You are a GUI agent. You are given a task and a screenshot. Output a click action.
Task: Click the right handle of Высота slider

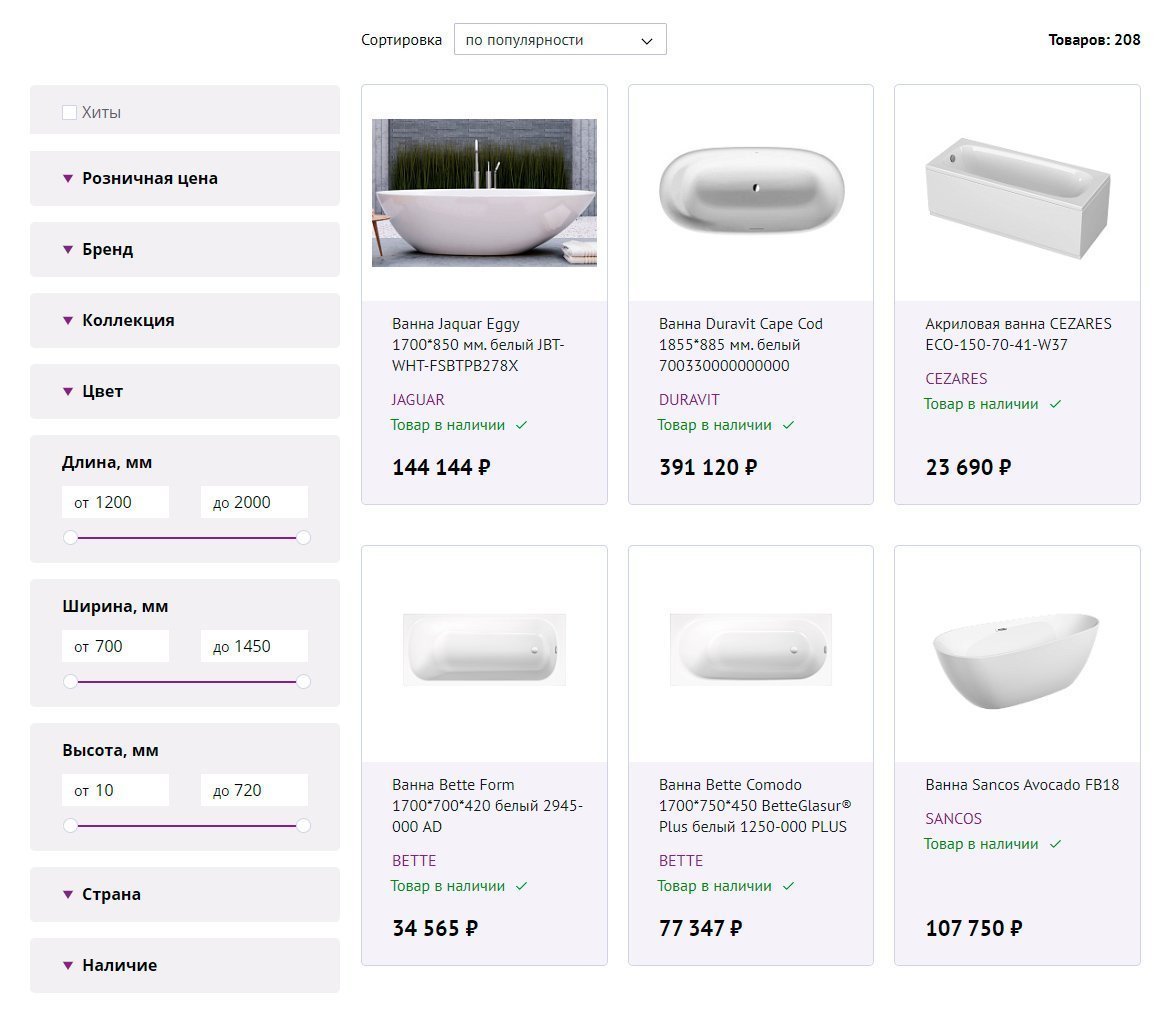click(304, 826)
